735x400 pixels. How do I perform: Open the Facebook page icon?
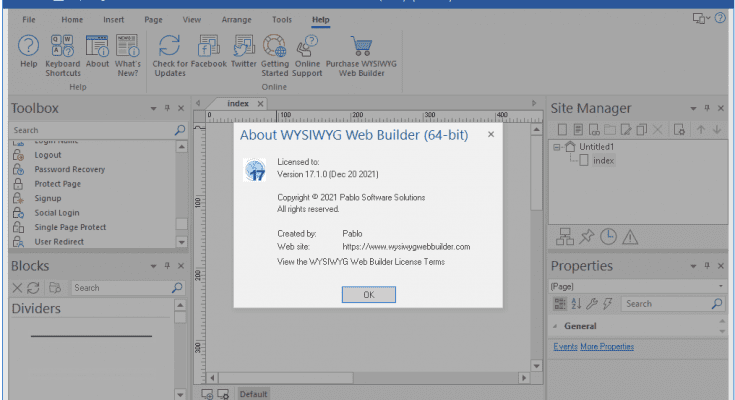(x=209, y=52)
